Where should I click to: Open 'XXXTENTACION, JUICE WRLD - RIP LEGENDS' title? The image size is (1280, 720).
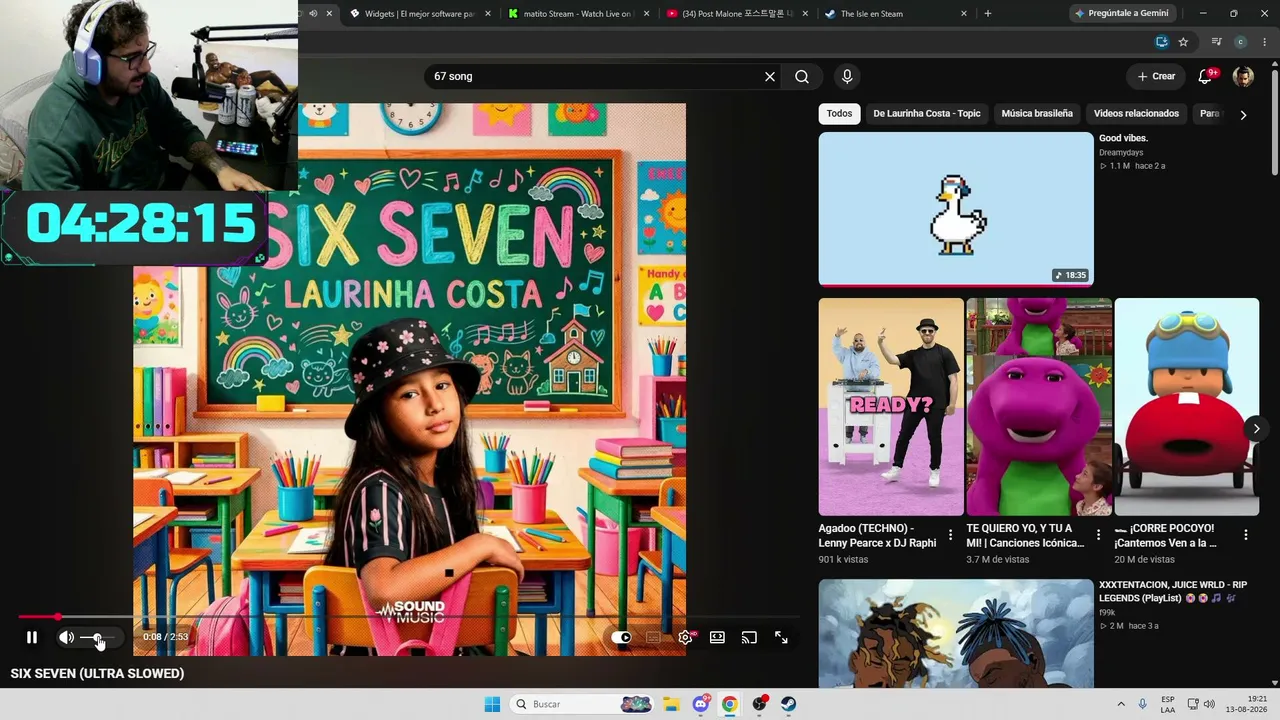pos(1173,591)
